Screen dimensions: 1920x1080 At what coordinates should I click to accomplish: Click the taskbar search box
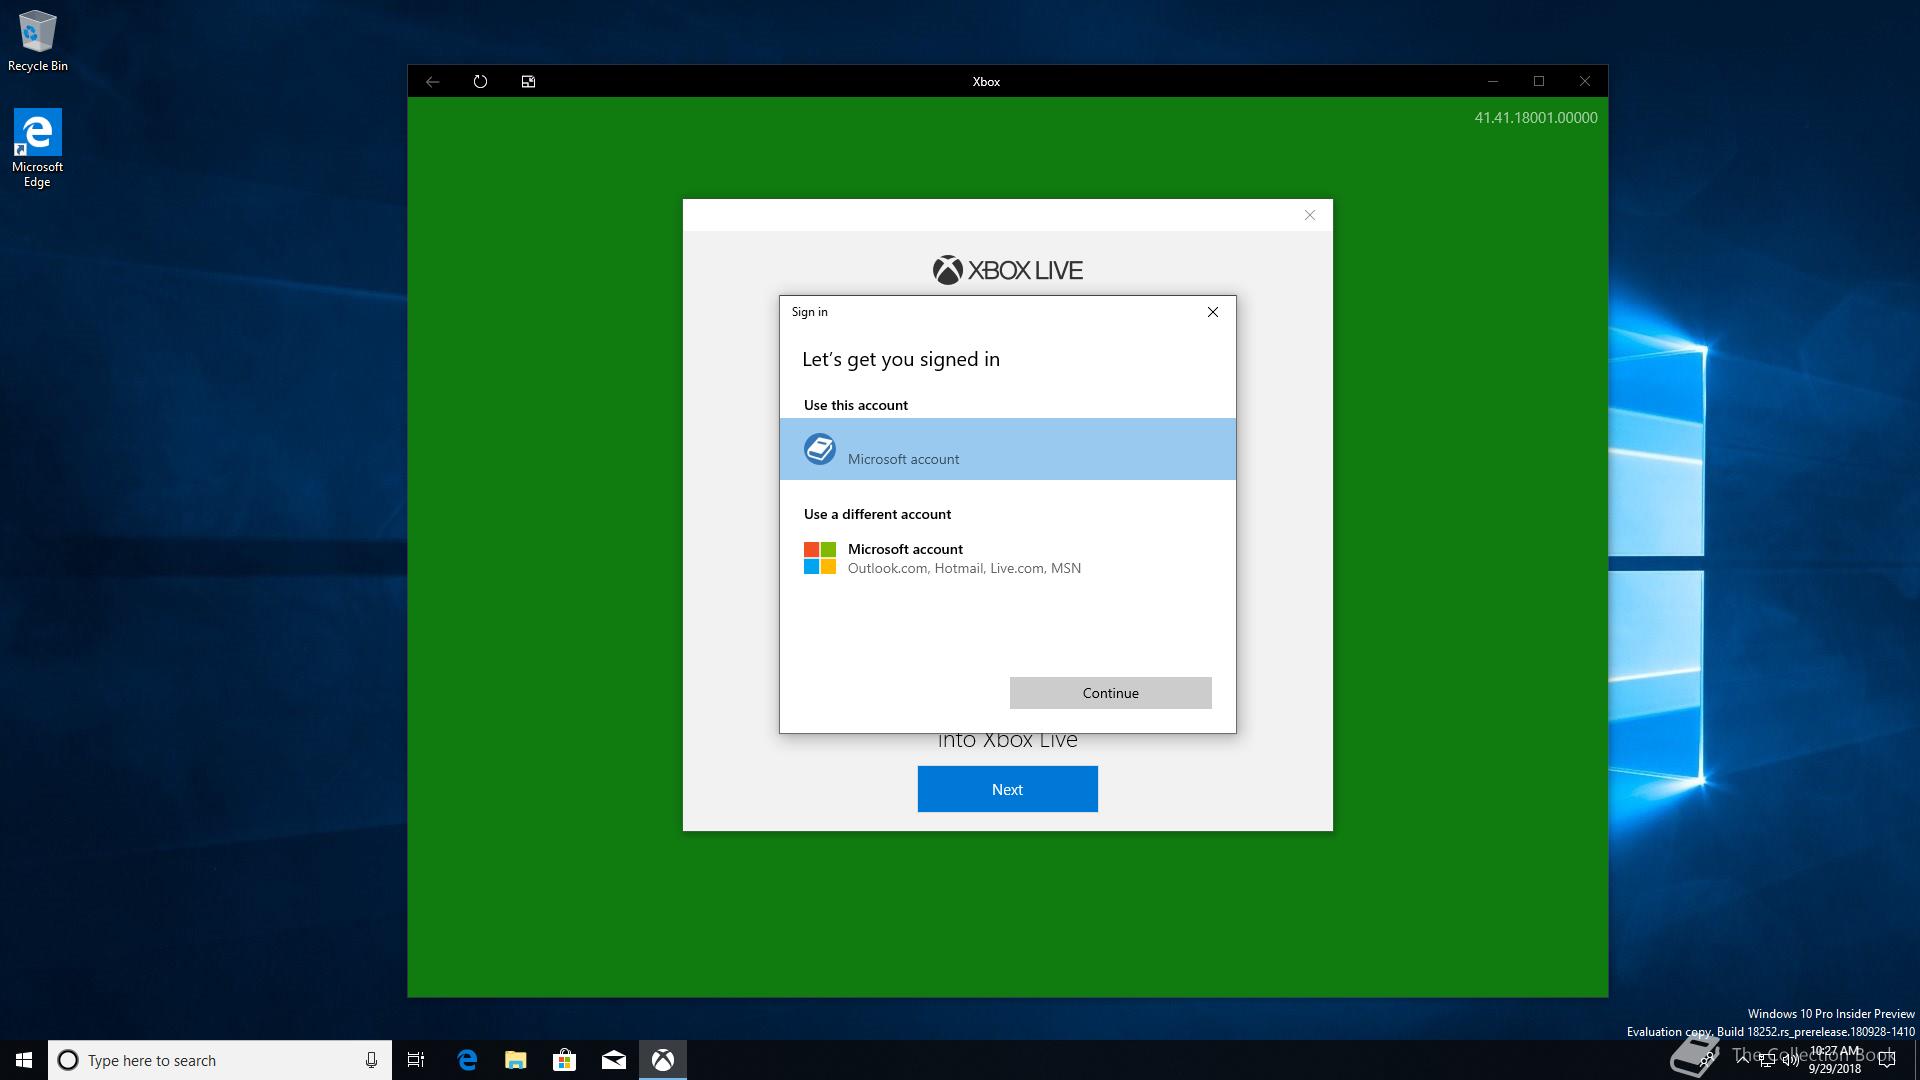(220, 1060)
